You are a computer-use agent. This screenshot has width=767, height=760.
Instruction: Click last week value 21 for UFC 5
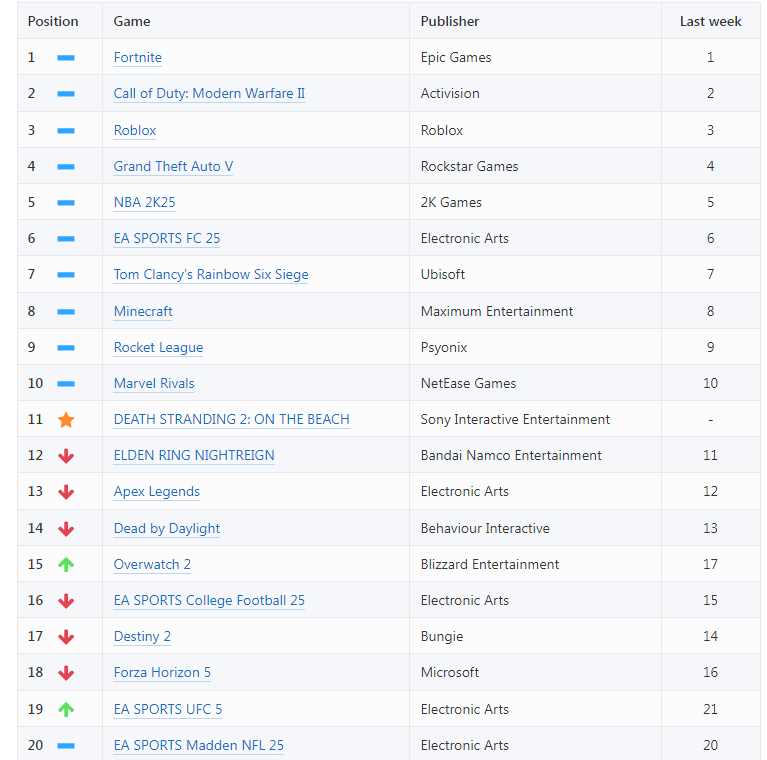[710, 710]
